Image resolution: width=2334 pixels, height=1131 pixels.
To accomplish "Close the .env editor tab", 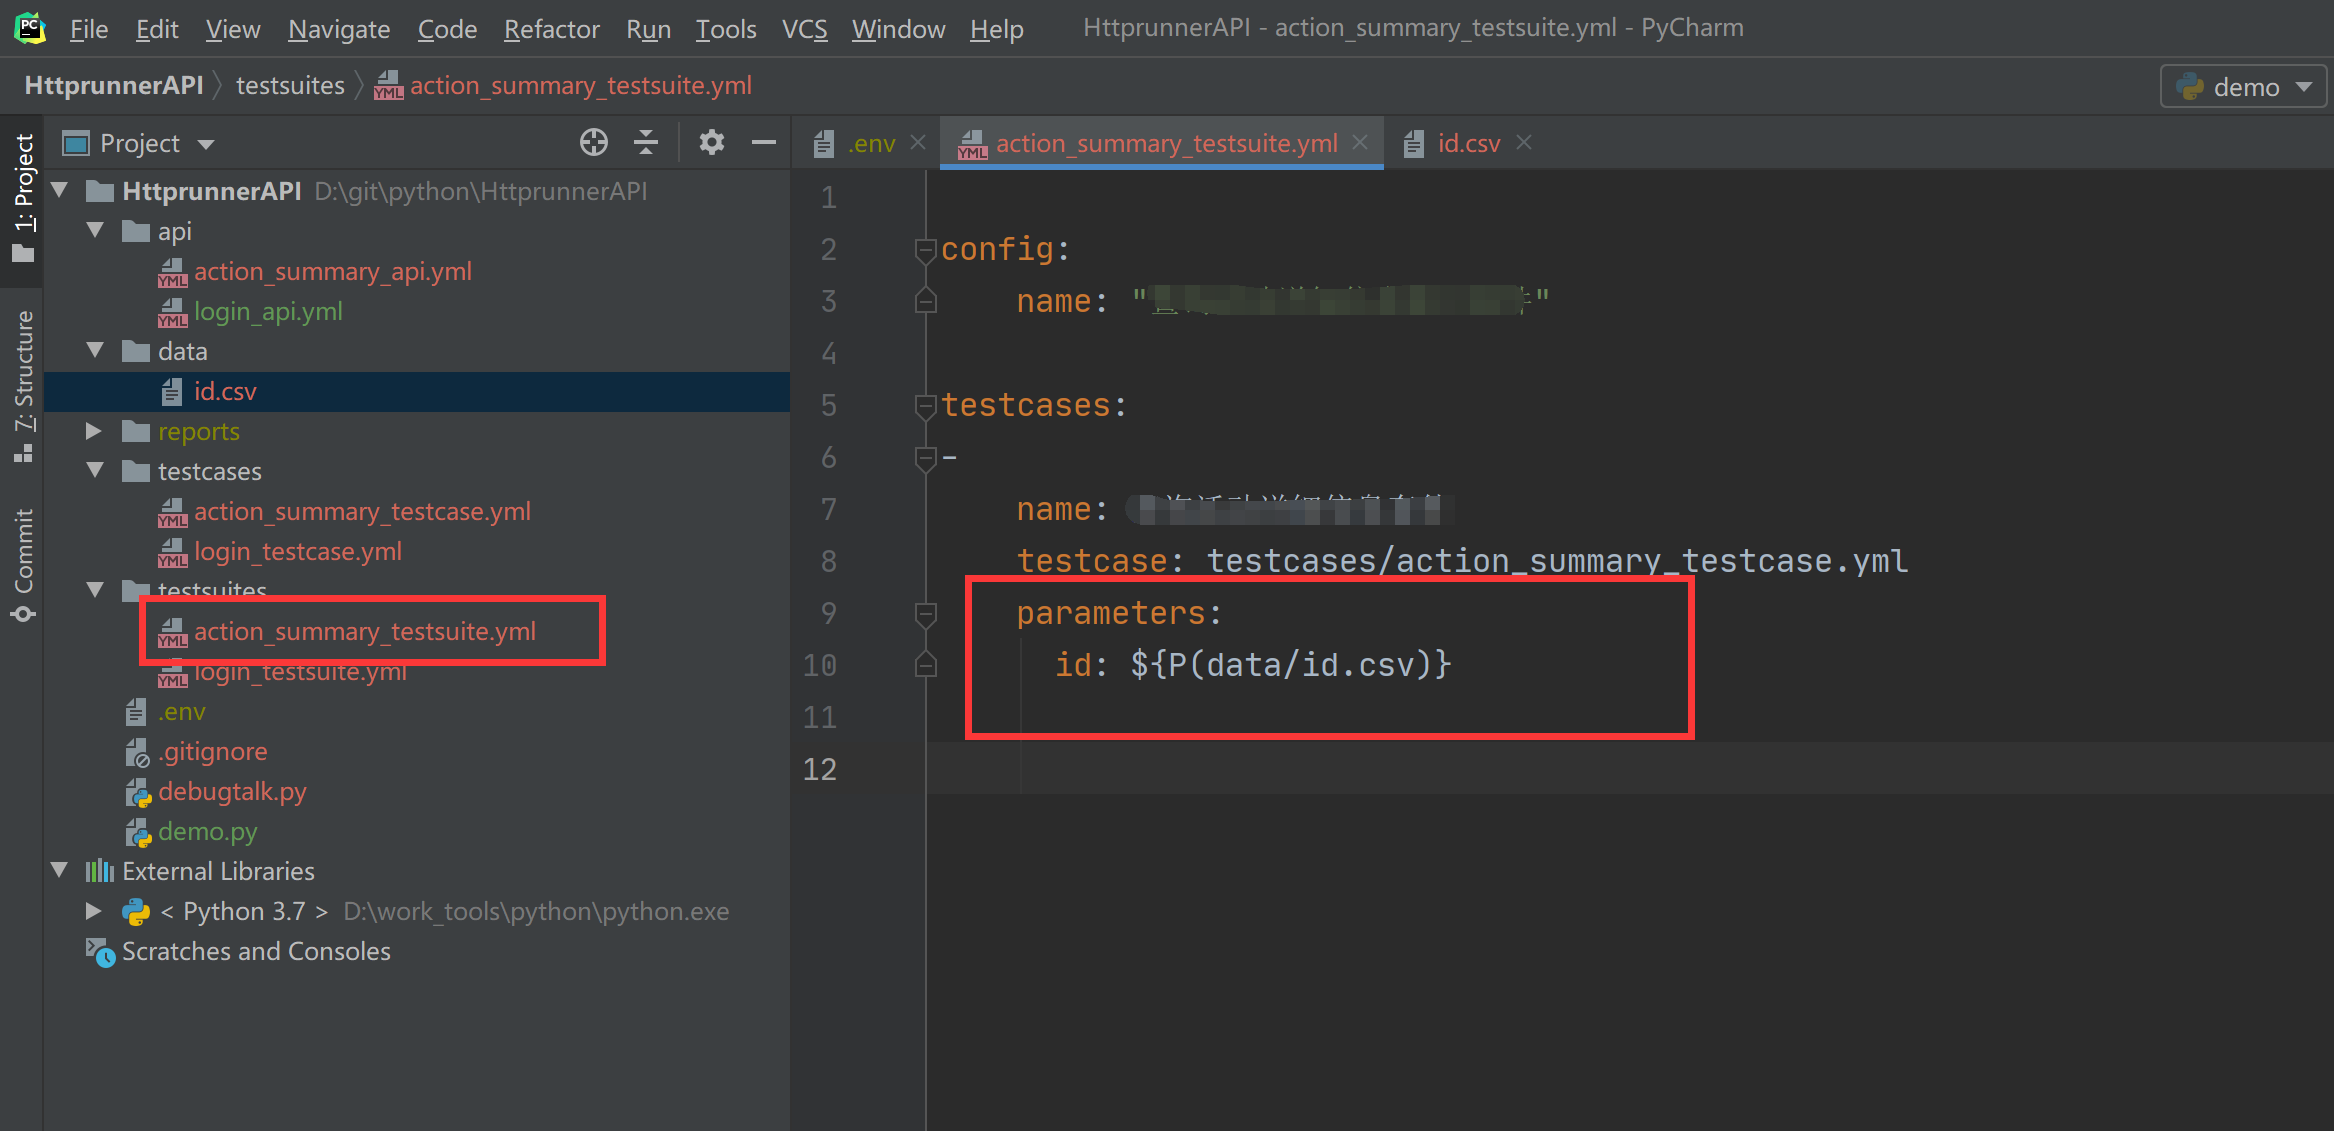I will click(918, 143).
